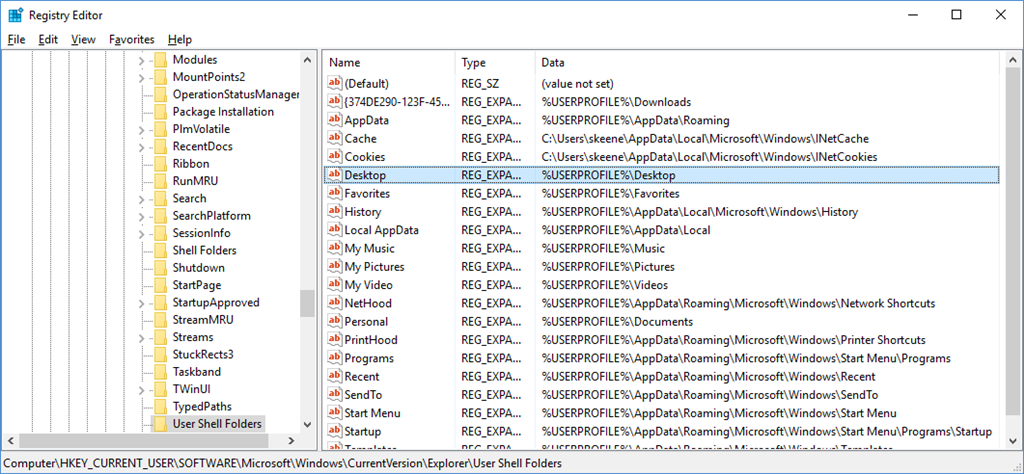Expand the MountPoints2 key
The image size is (1024, 474).
142,78
